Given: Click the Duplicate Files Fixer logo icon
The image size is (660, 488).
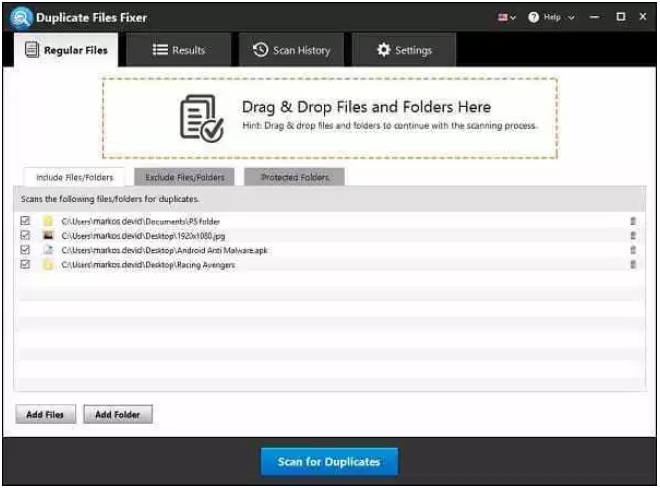Looking at the screenshot, I should (x=21, y=17).
